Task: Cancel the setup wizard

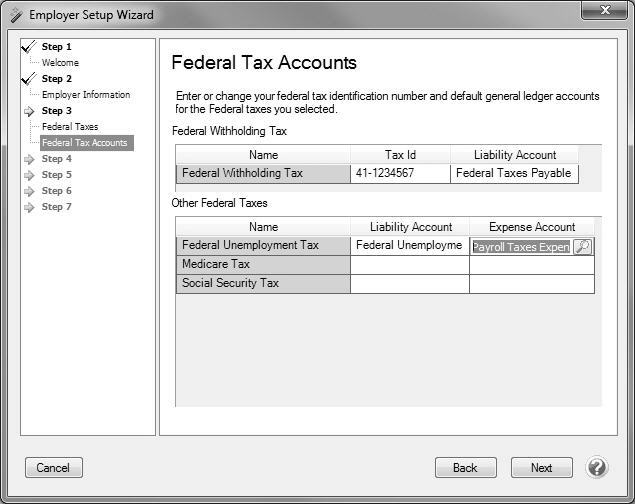Action: (x=53, y=468)
